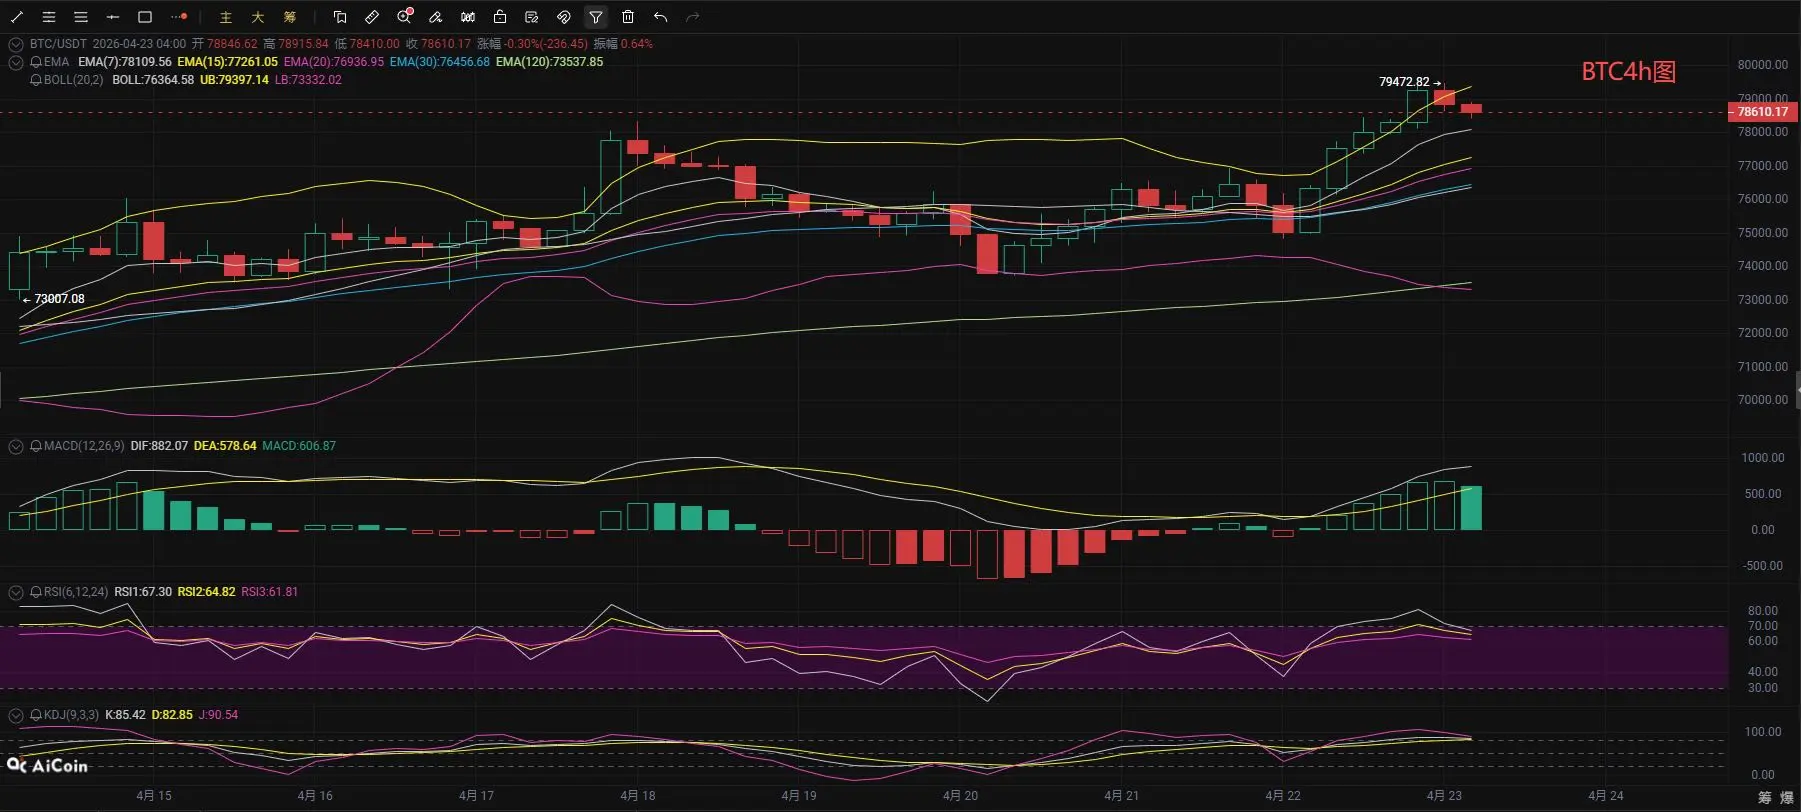Open RSI(6,12,24) indicator settings label
Image resolution: width=1801 pixels, height=812 pixels.
tap(76, 592)
